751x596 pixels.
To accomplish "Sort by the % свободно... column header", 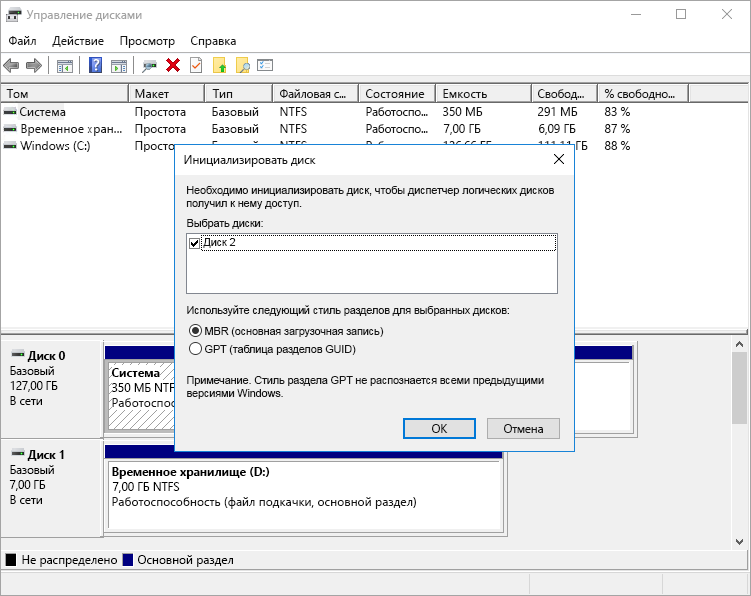I will point(643,93).
